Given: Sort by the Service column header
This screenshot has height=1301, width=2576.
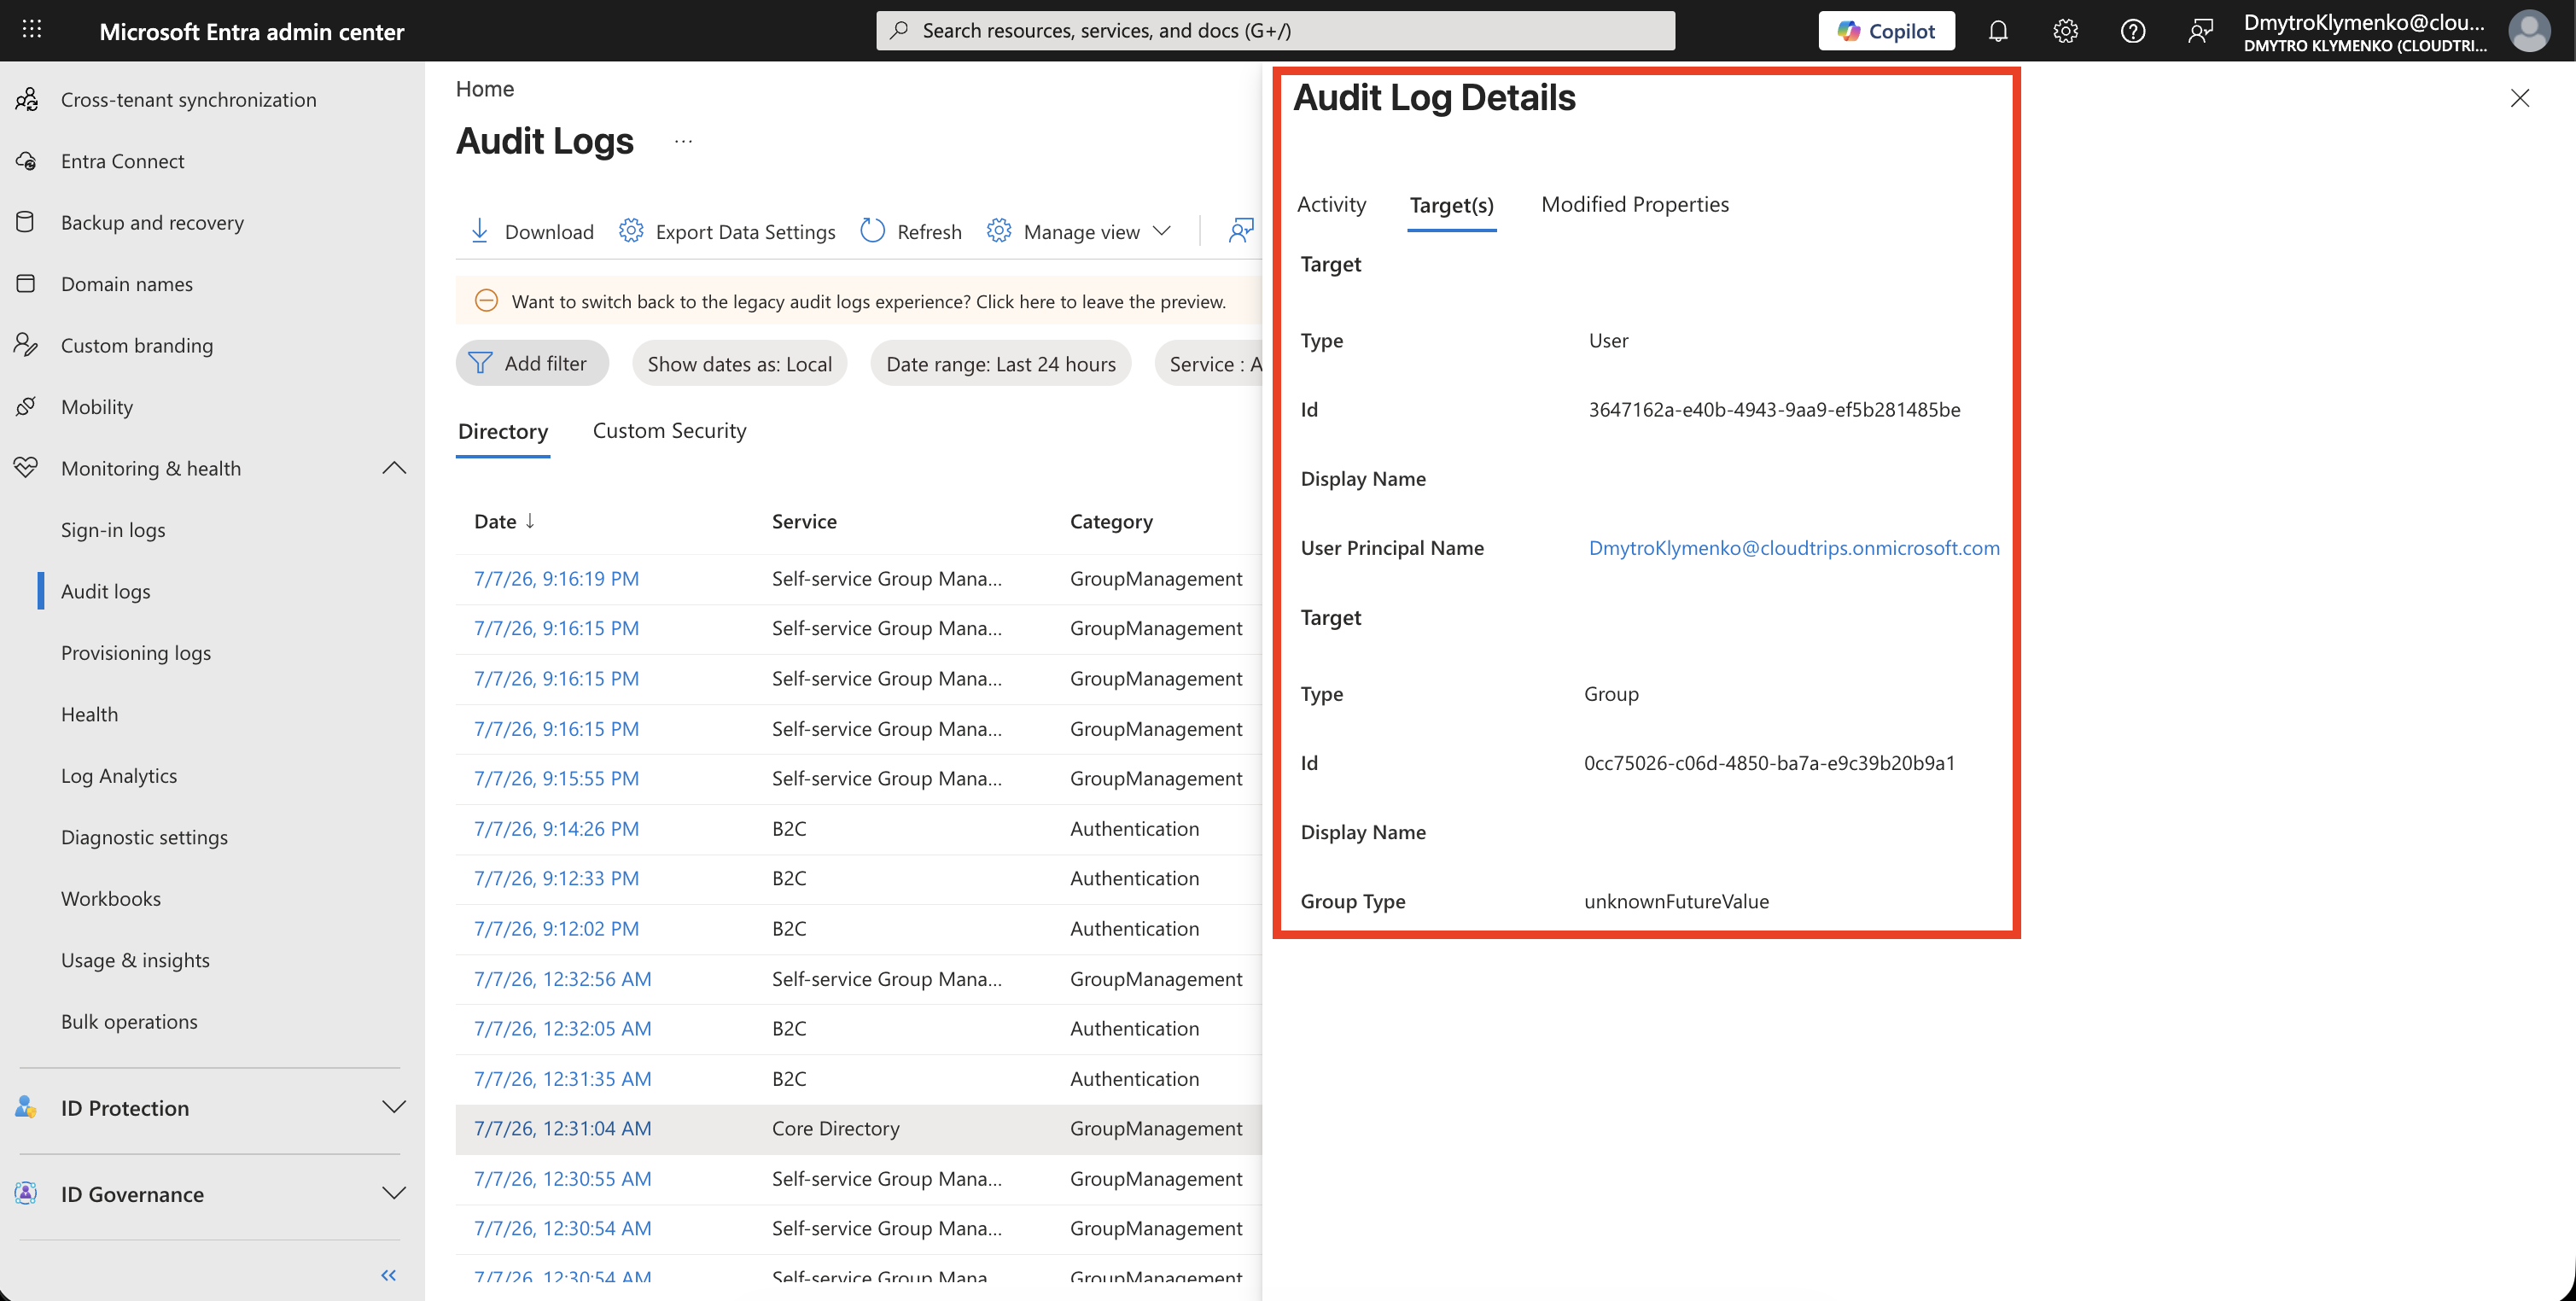Looking at the screenshot, I should coord(804,521).
